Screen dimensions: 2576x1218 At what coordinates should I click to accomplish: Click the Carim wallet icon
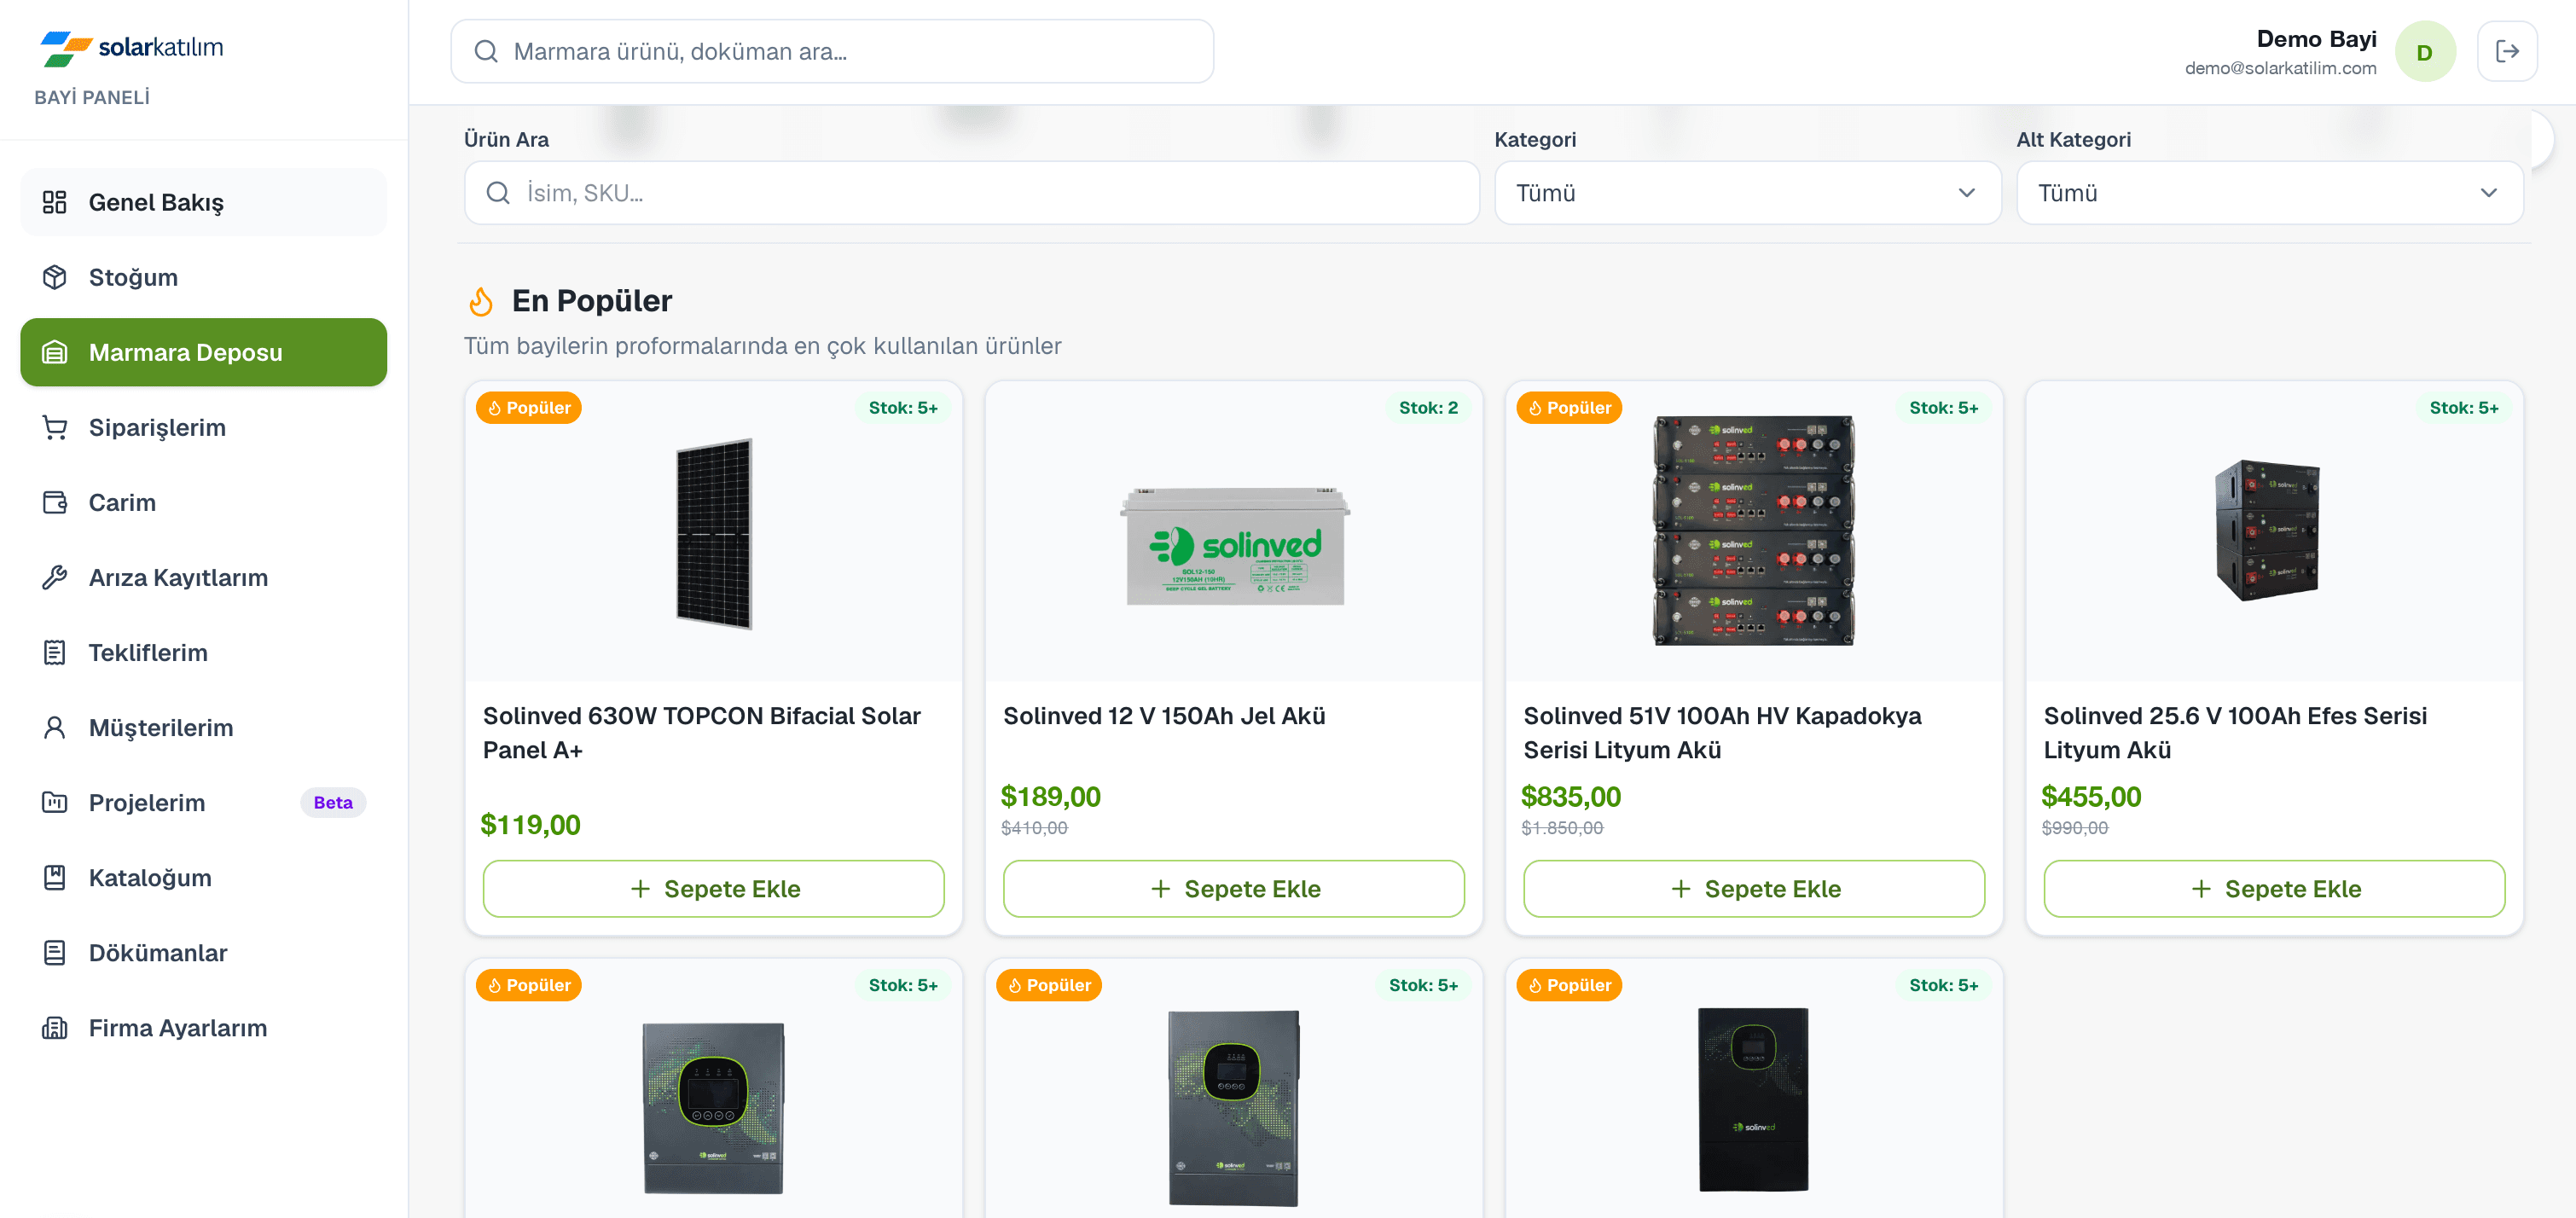(x=54, y=502)
